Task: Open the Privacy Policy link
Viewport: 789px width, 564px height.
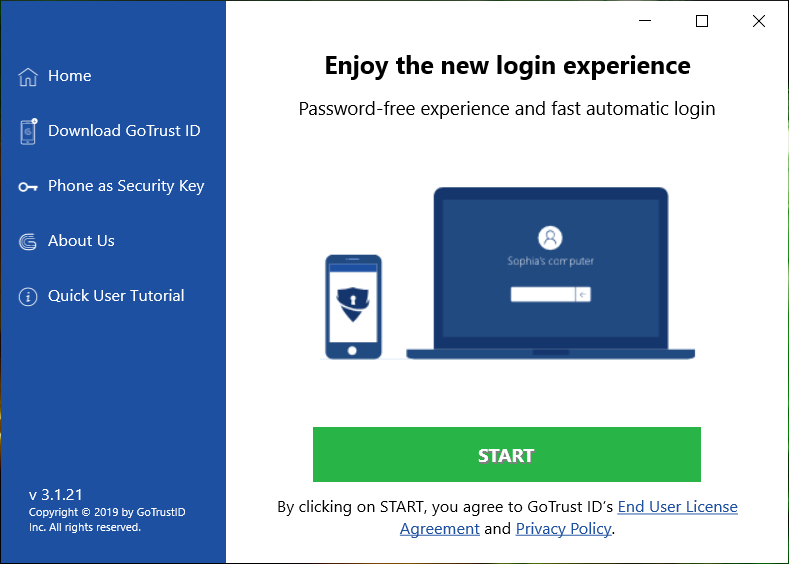Action: click(x=563, y=529)
